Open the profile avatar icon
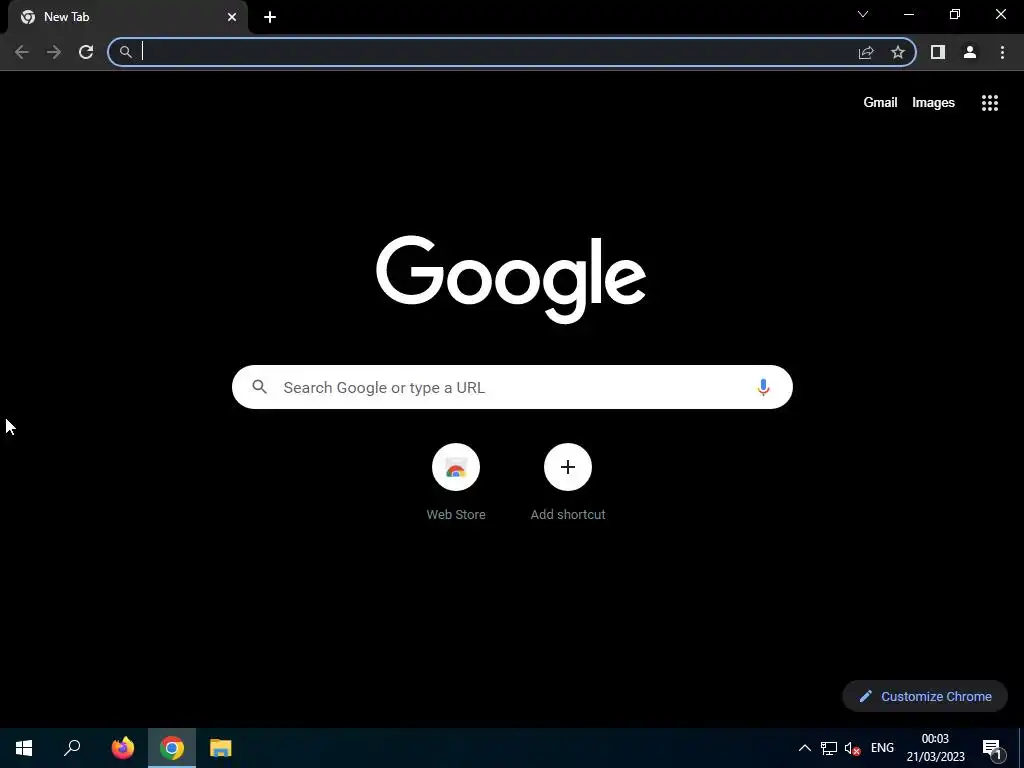Image resolution: width=1024 pixels, height=768 pixels. tap(970, 52)
